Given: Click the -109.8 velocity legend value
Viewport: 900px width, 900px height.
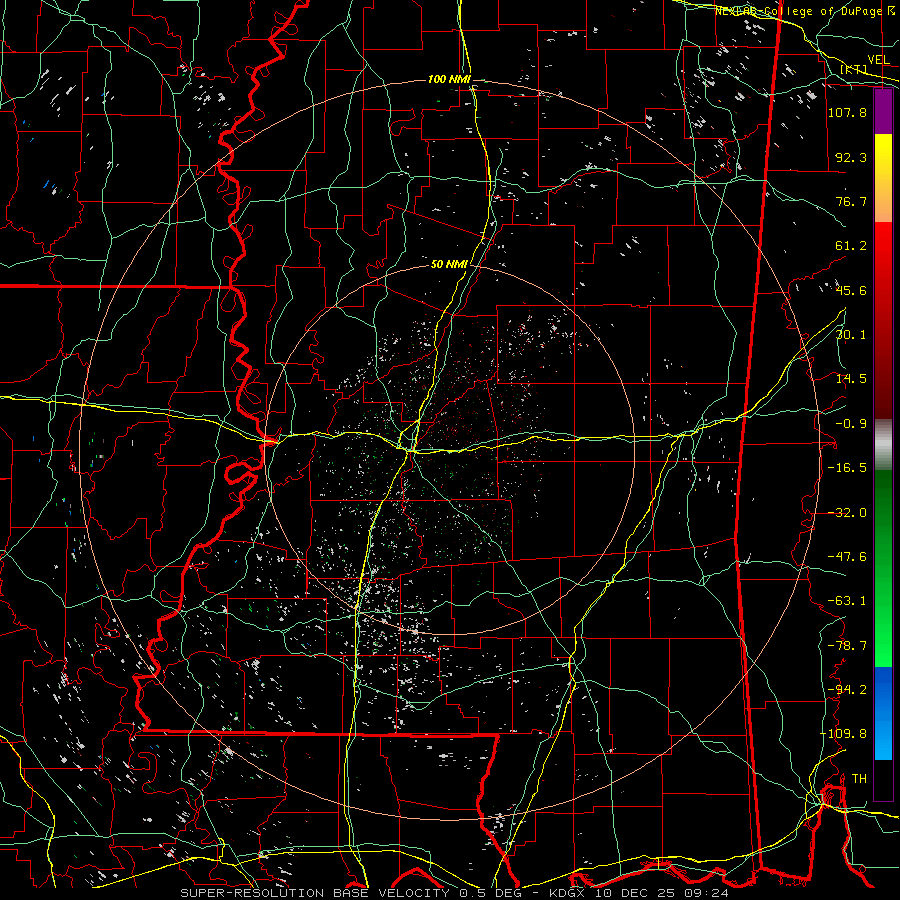Looking at the screenshot, I should [843, 734].
